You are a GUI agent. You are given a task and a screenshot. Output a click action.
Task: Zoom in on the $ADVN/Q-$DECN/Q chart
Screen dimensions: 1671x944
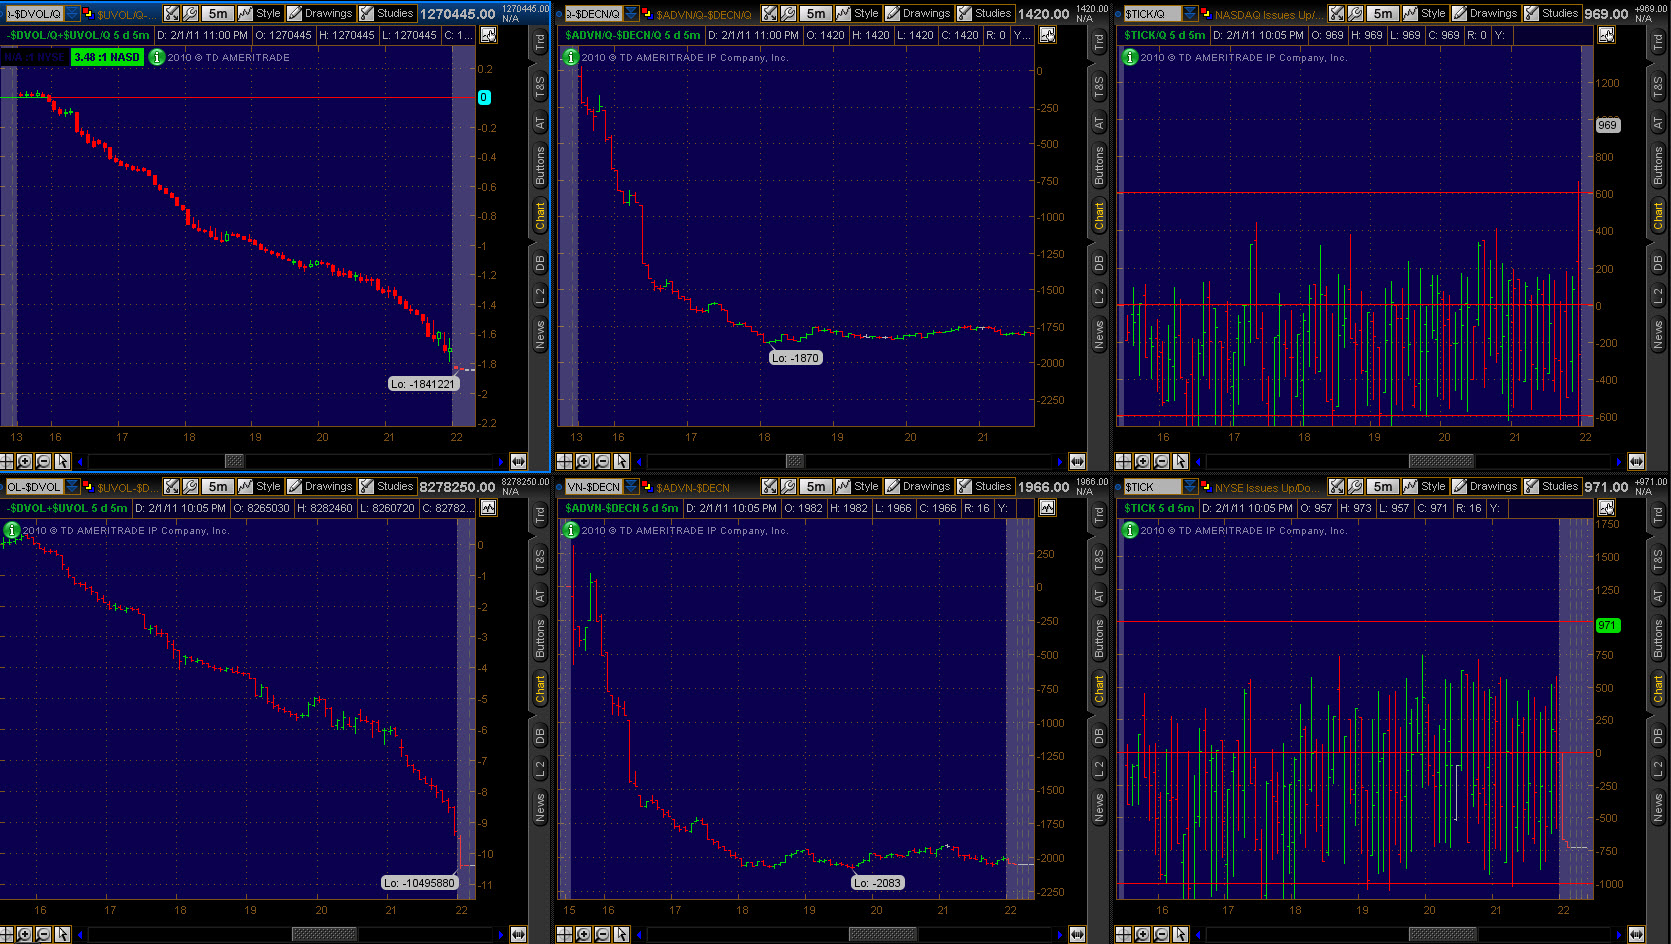point(584,461)
